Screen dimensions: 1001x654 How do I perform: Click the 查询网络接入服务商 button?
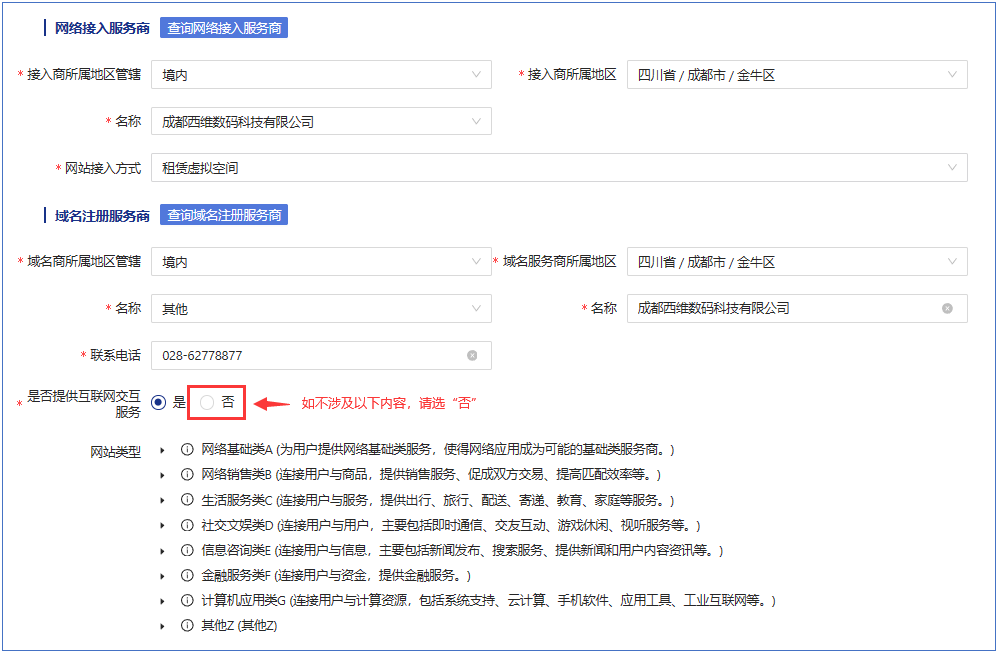(224, 28)
